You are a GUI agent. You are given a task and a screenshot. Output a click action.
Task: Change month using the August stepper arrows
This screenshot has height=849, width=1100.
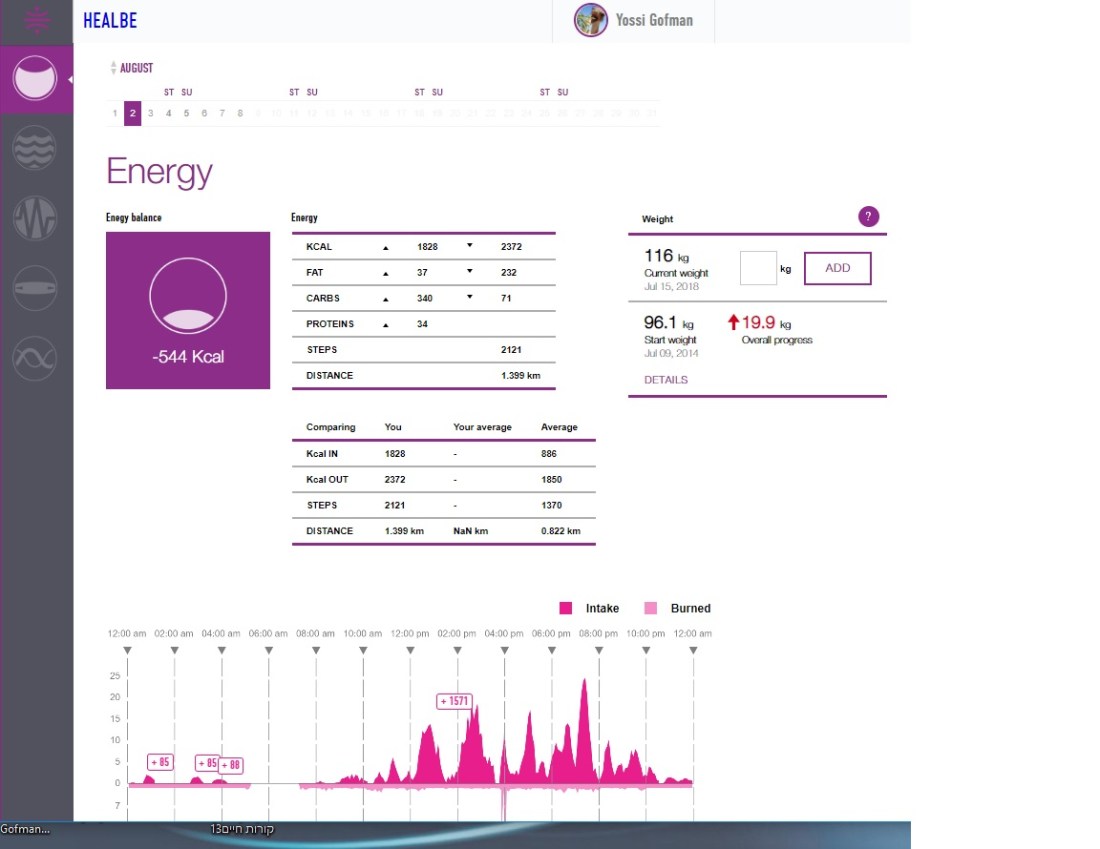coord(113,68)
